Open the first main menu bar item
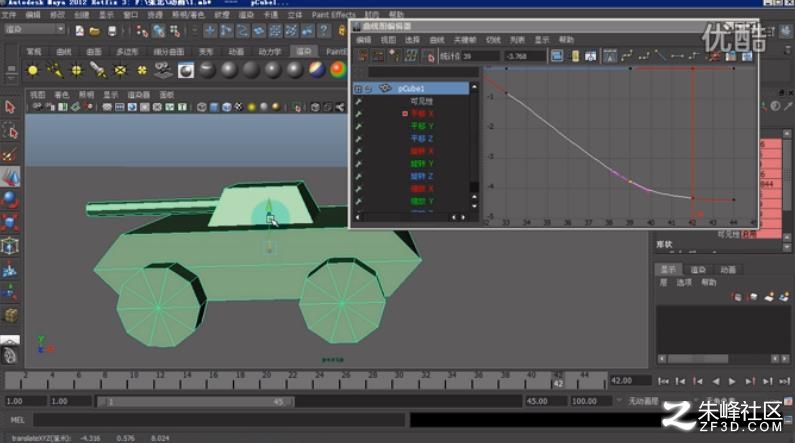 pos(9,15)
